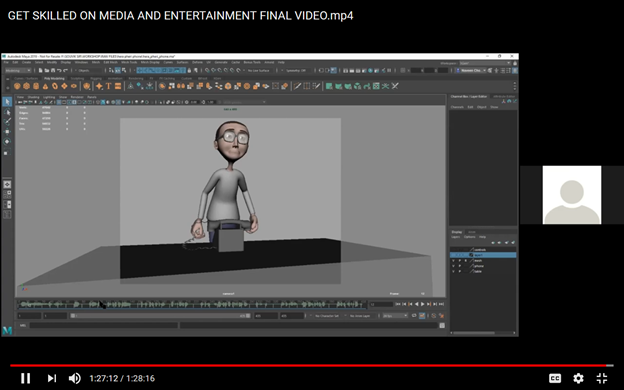The height and width of the screenshot is (390, 624).
Task: Switch to single-pane viewport layout
Action: (7, 184)
